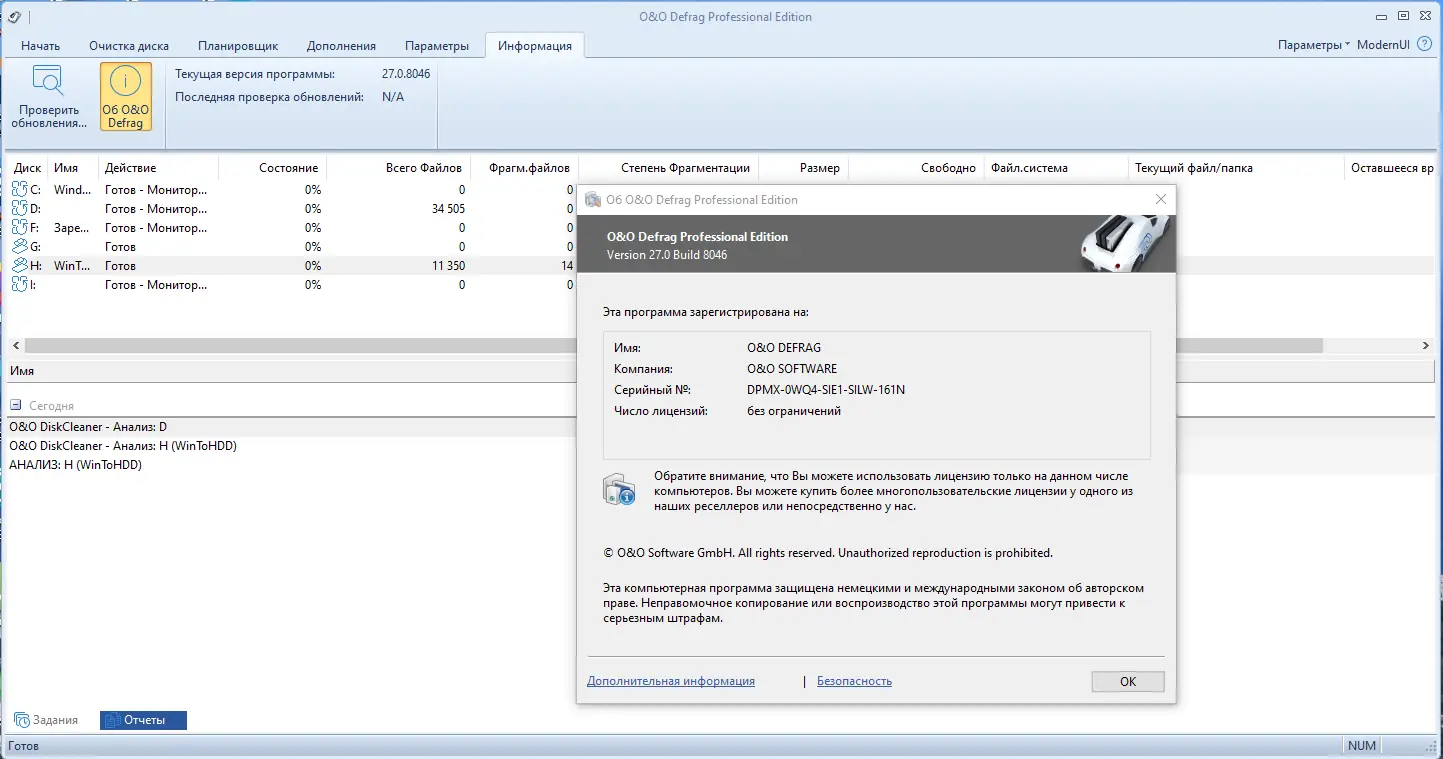Click the disk list's right scroll arrow
The width and height of the screenshot is (1443, 759).
click(1426, 345)
